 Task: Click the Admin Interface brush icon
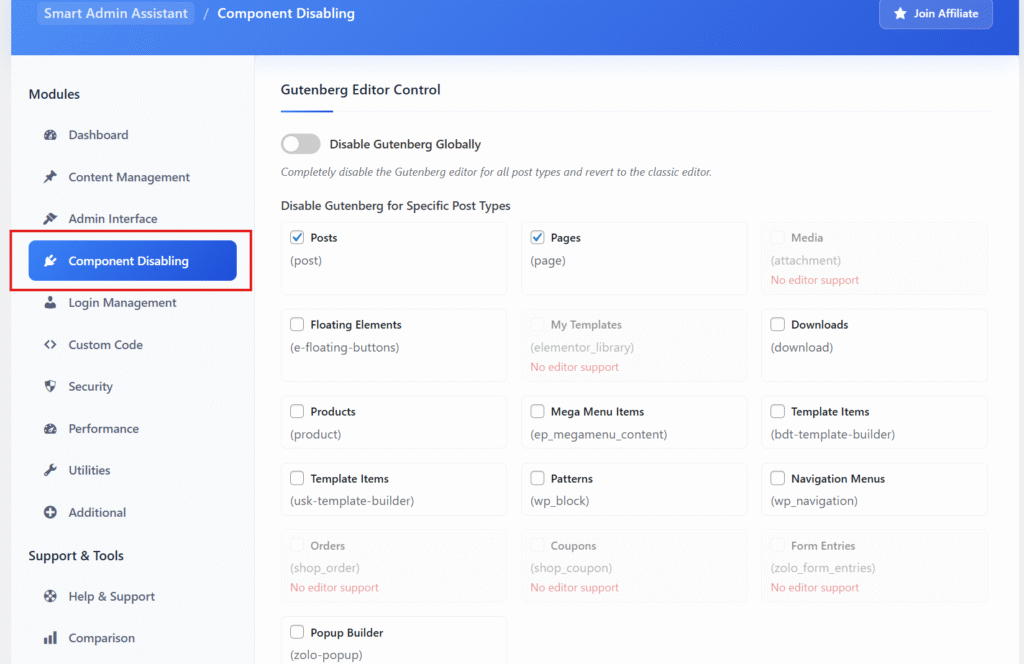point(50,219)
